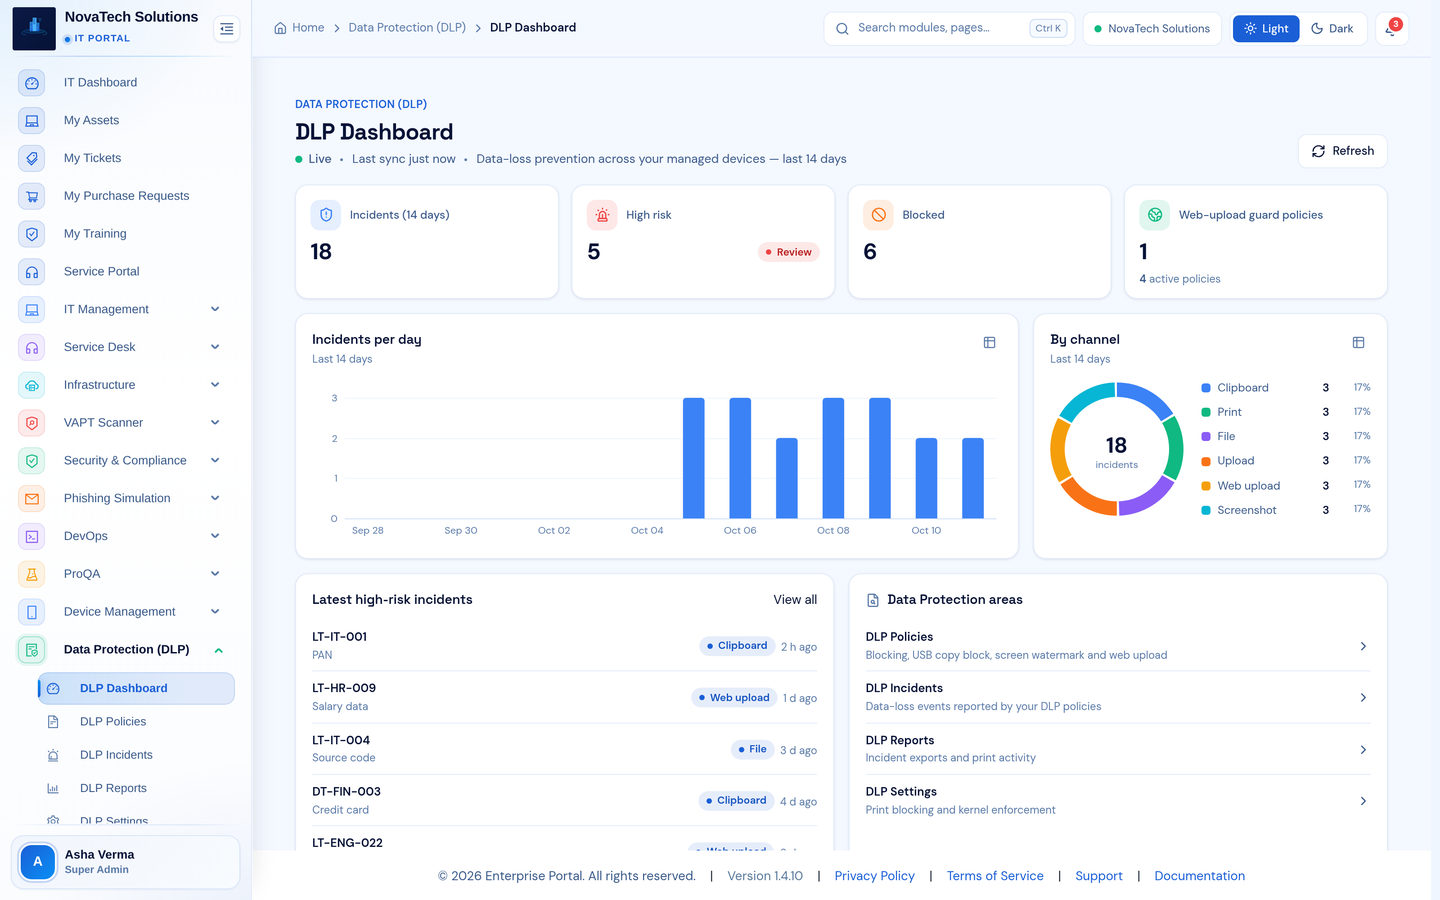
Task: Open the table view icon on Incidents per day
Action: [989, 342]
